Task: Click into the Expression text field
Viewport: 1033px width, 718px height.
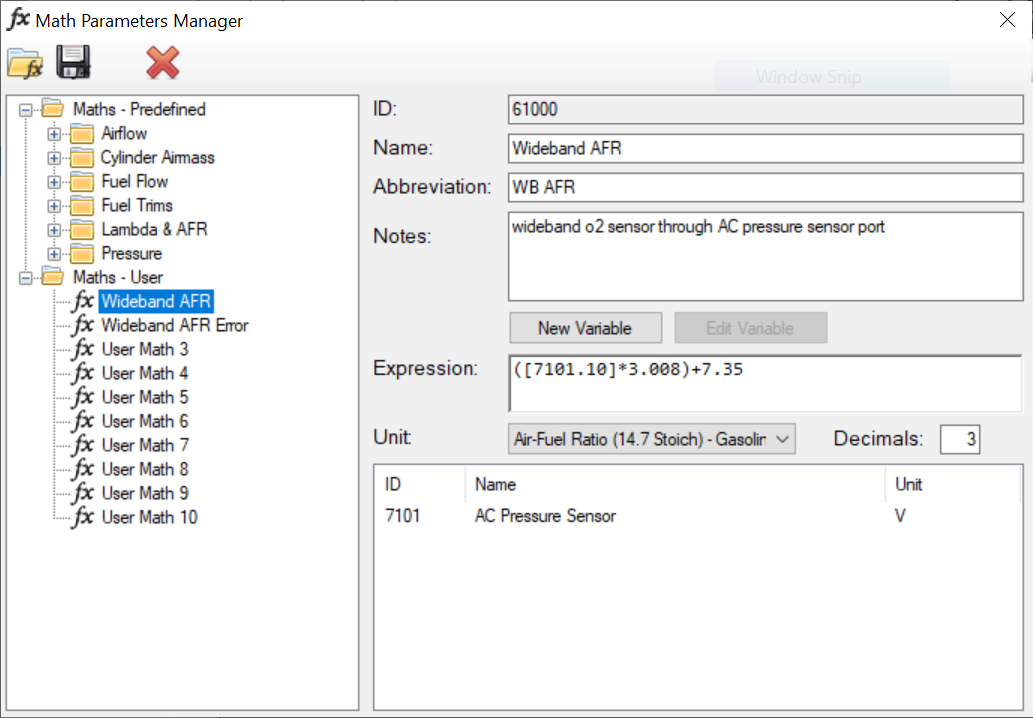Action: click(765, 383)
